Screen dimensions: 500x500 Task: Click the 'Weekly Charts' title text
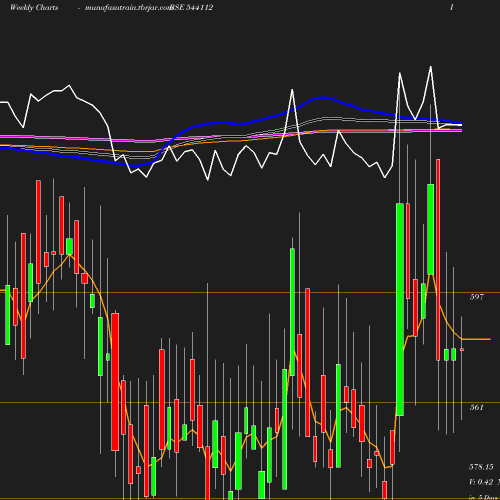[x=34, y=8]
